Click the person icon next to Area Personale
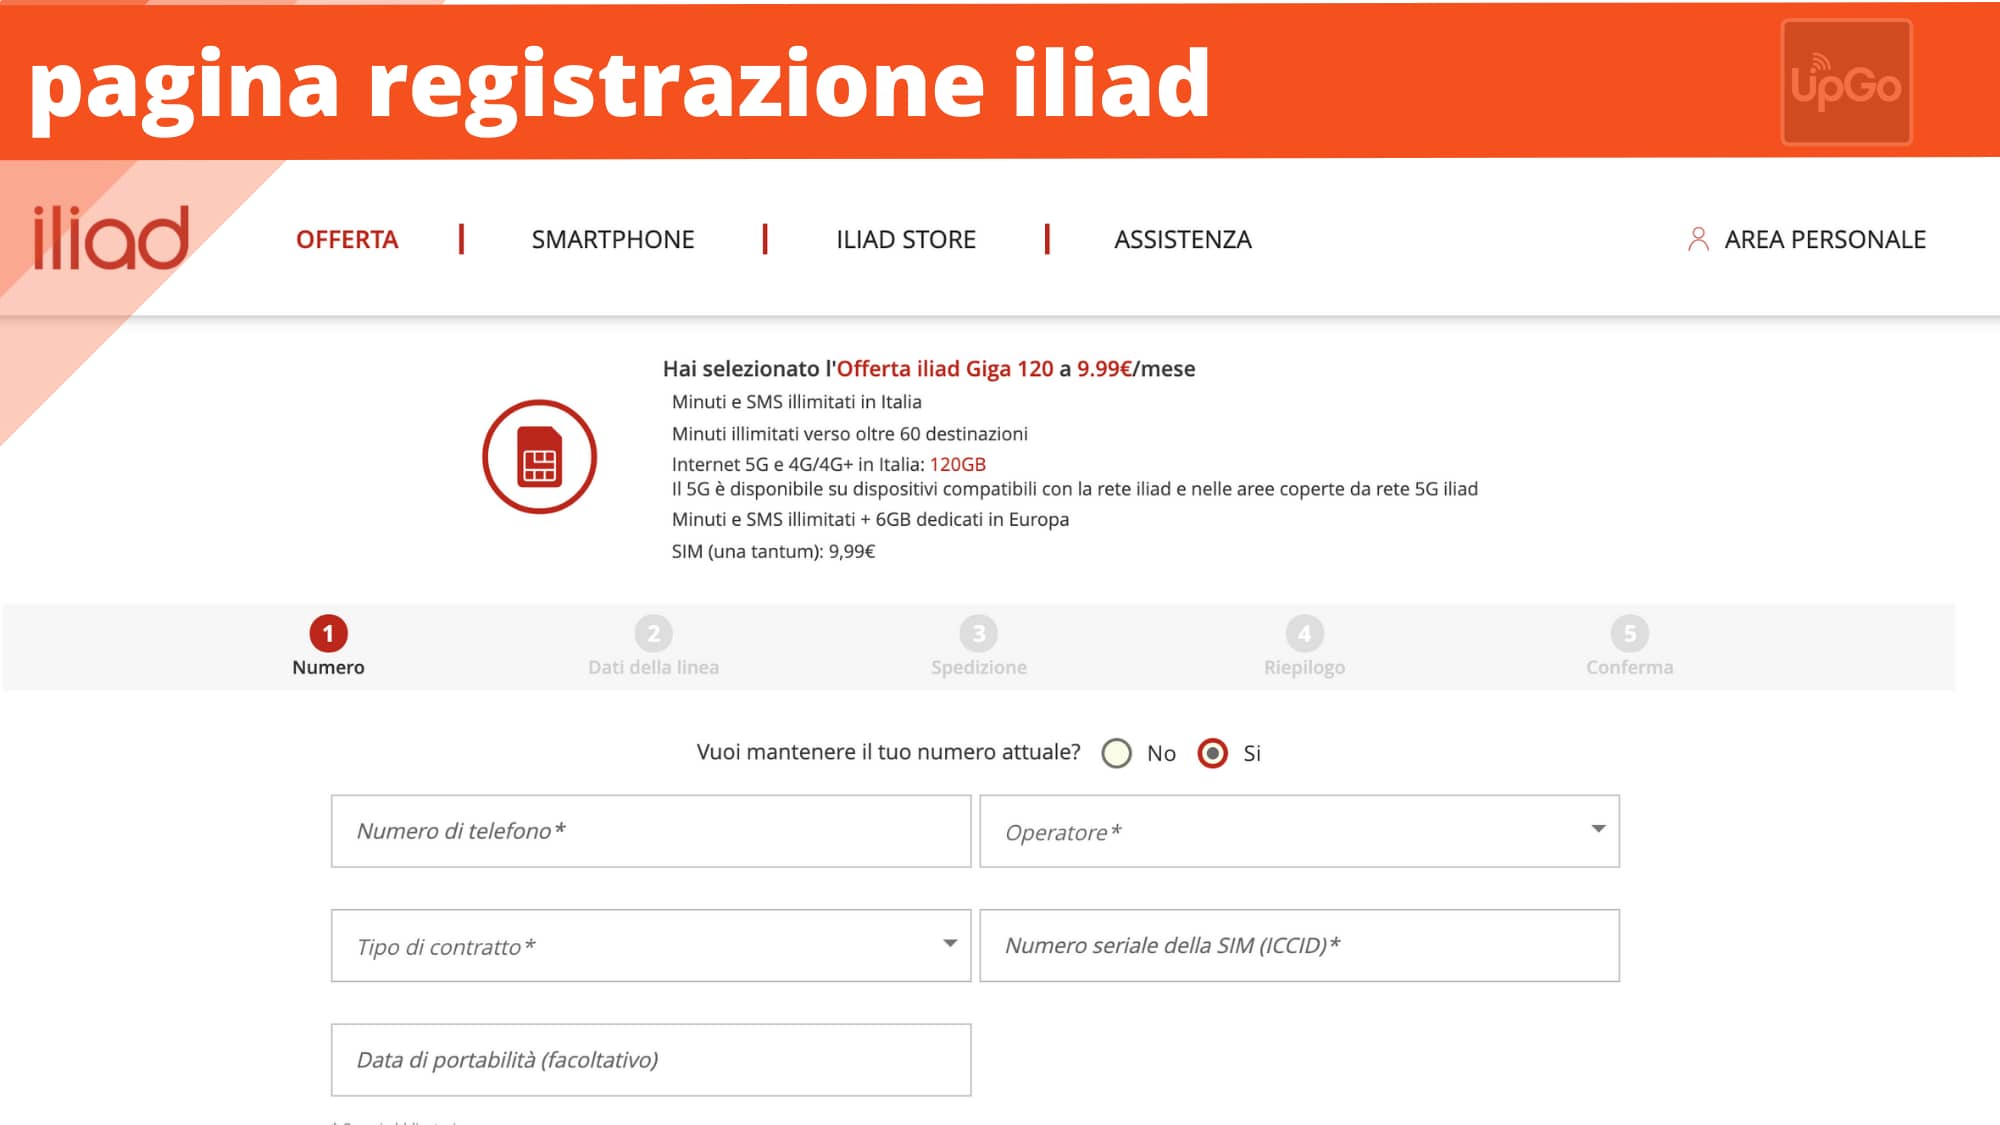Viewport: 2000px width, 1125px height. (x=1697, y=238)
